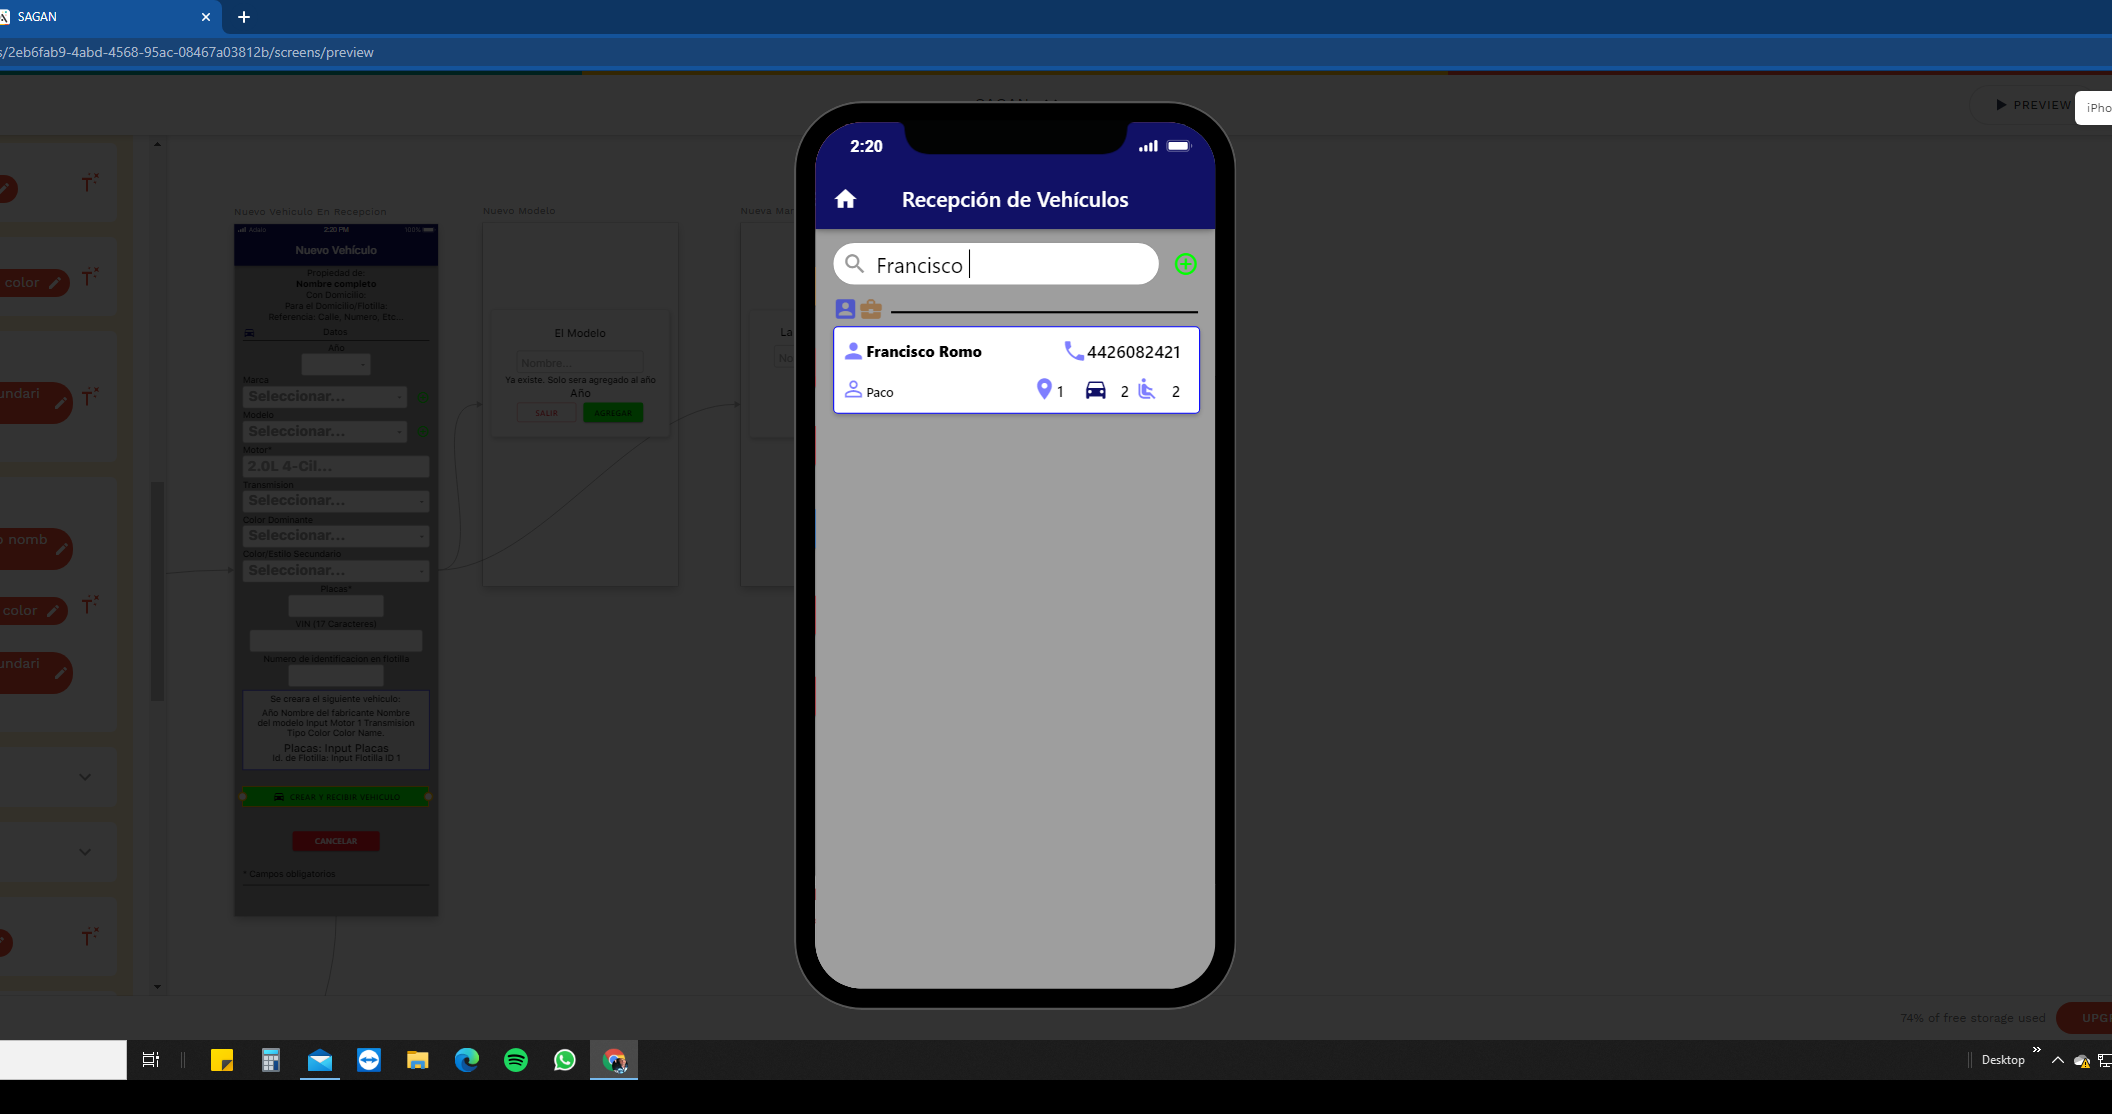Expand the upper chevron in left panel
2112x1114 pixels.
pos(85,776)
